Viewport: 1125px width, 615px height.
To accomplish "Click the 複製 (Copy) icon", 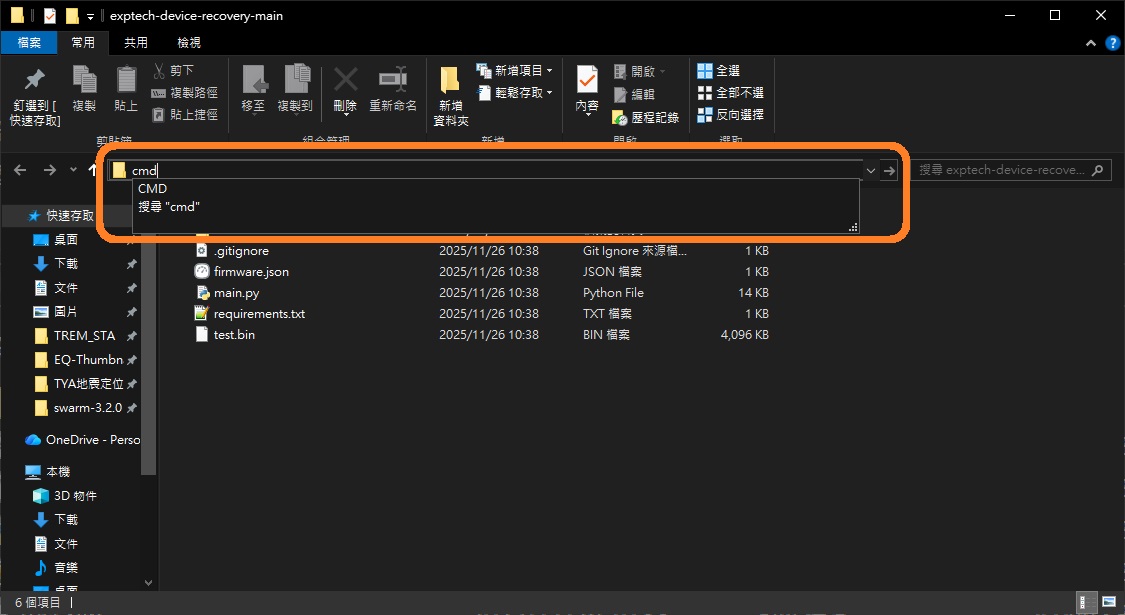I will [x=83, y=88].
